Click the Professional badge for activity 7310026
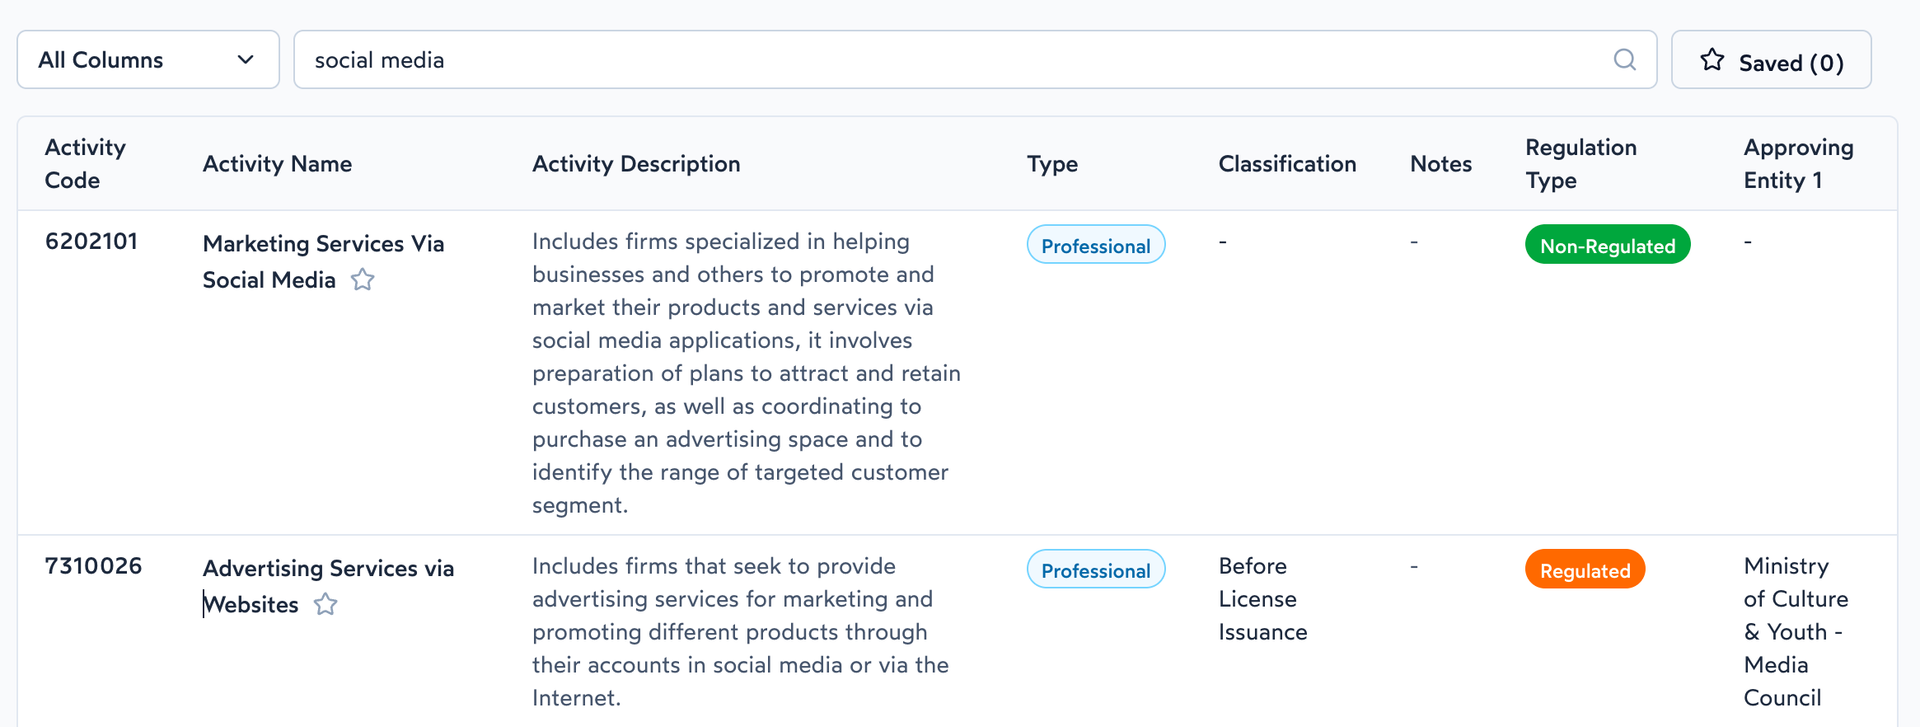Image resolution: width=1920 pixels, height=727 pixels. (x=1095, y=569)
